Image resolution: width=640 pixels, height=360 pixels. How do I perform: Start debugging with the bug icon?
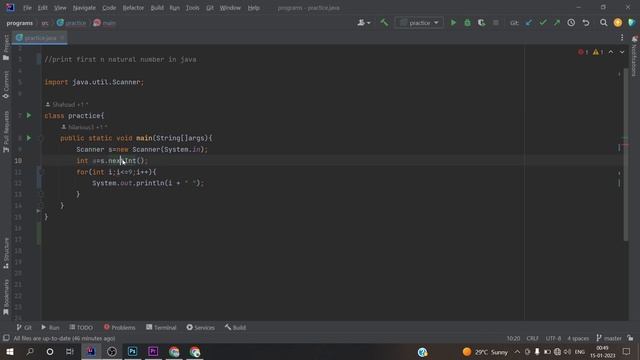[467, 23]
